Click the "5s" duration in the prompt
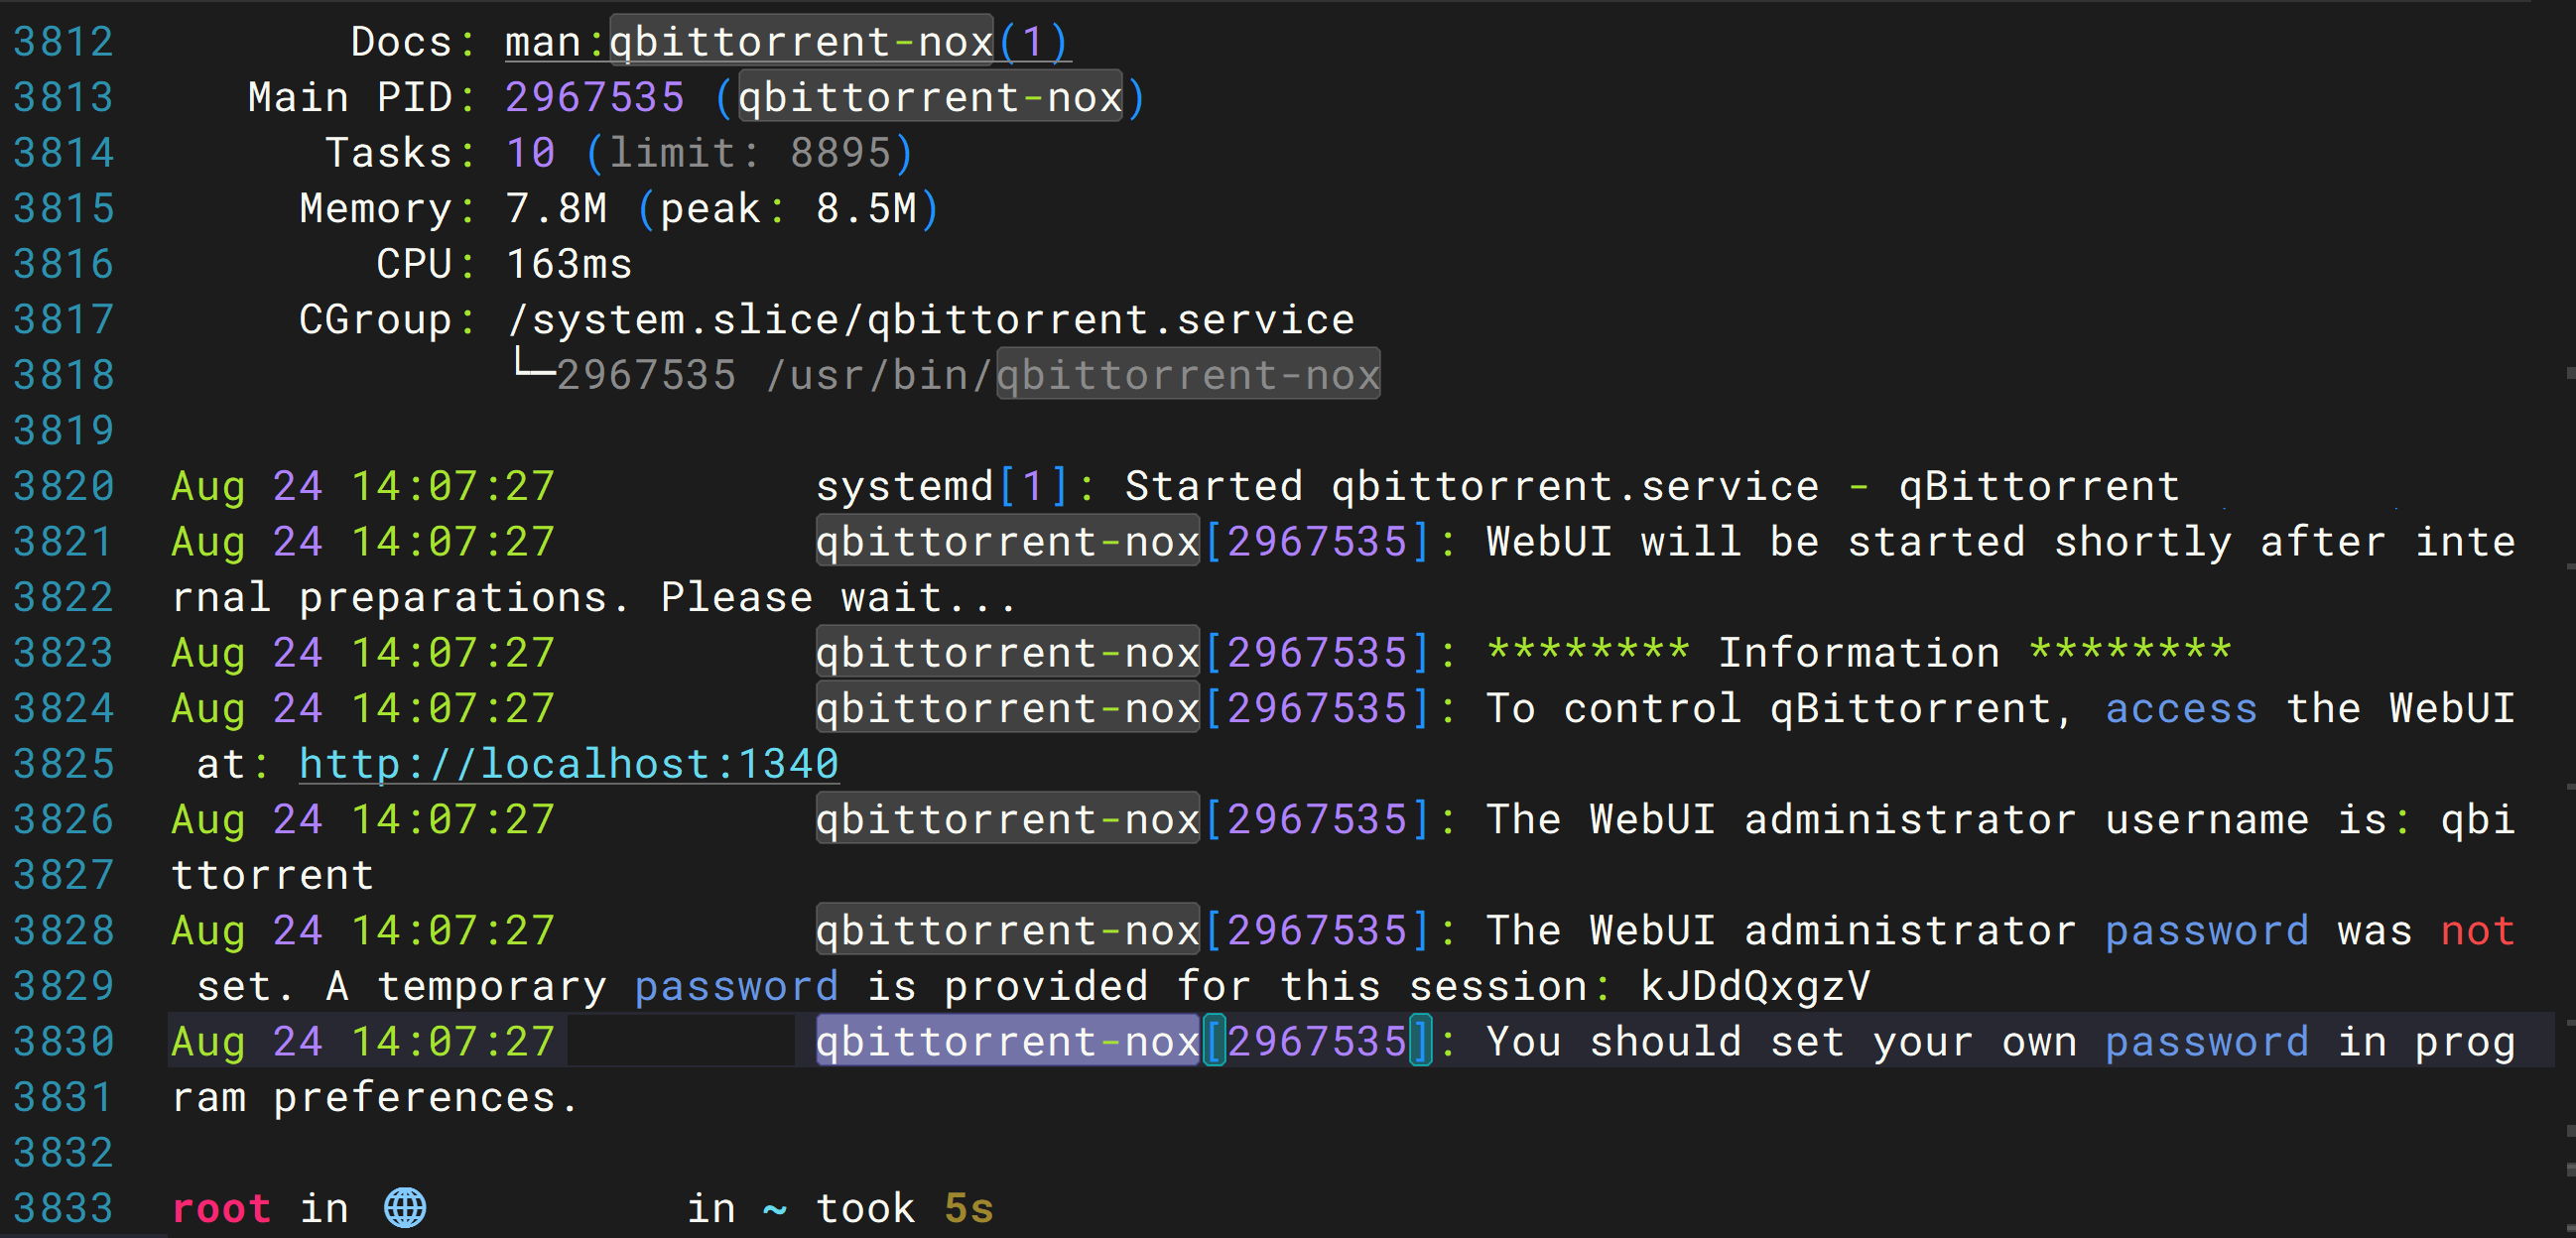 pyautogui.click(x=968, y=1208)
